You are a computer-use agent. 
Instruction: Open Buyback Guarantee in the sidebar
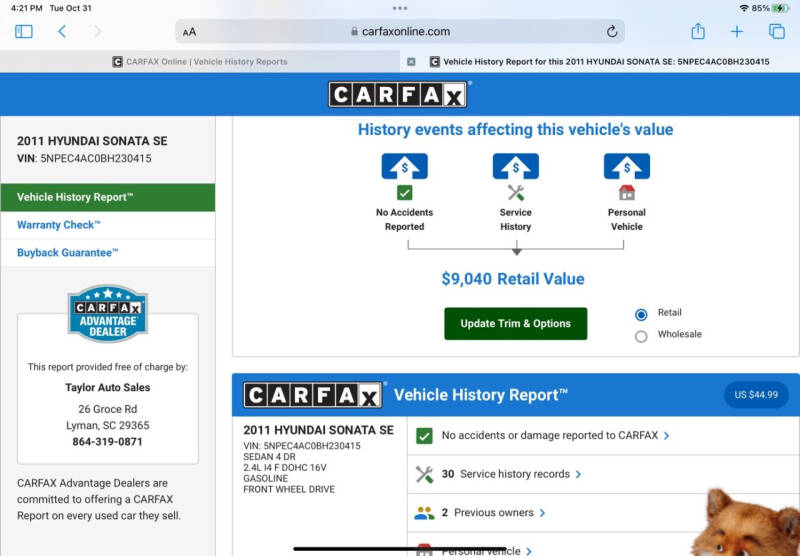108,252
